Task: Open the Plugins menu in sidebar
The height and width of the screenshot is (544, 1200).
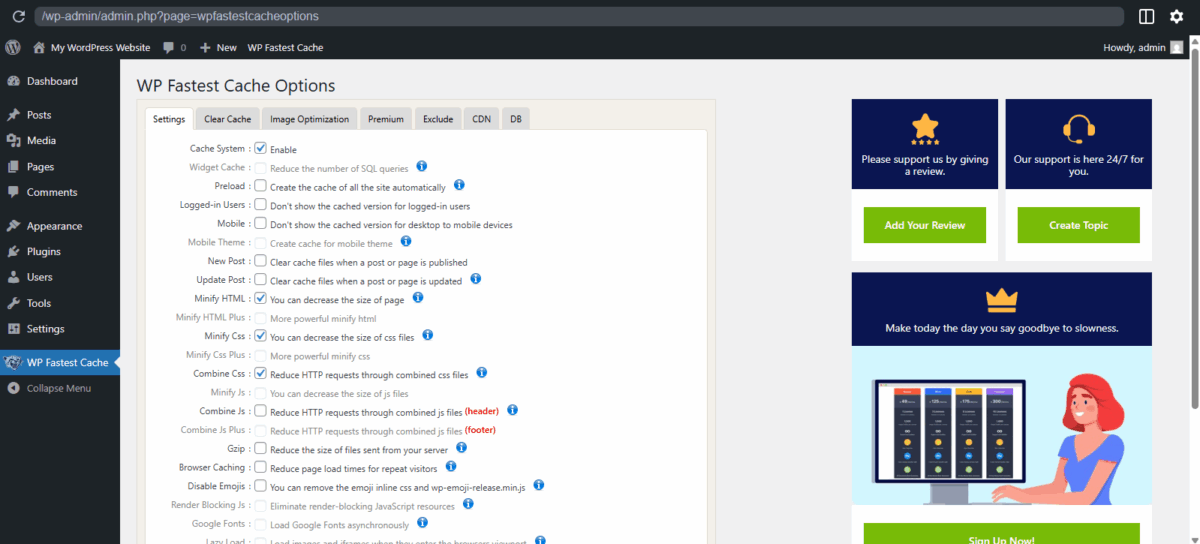Action: pyautogui.click(x=43, y=252)
